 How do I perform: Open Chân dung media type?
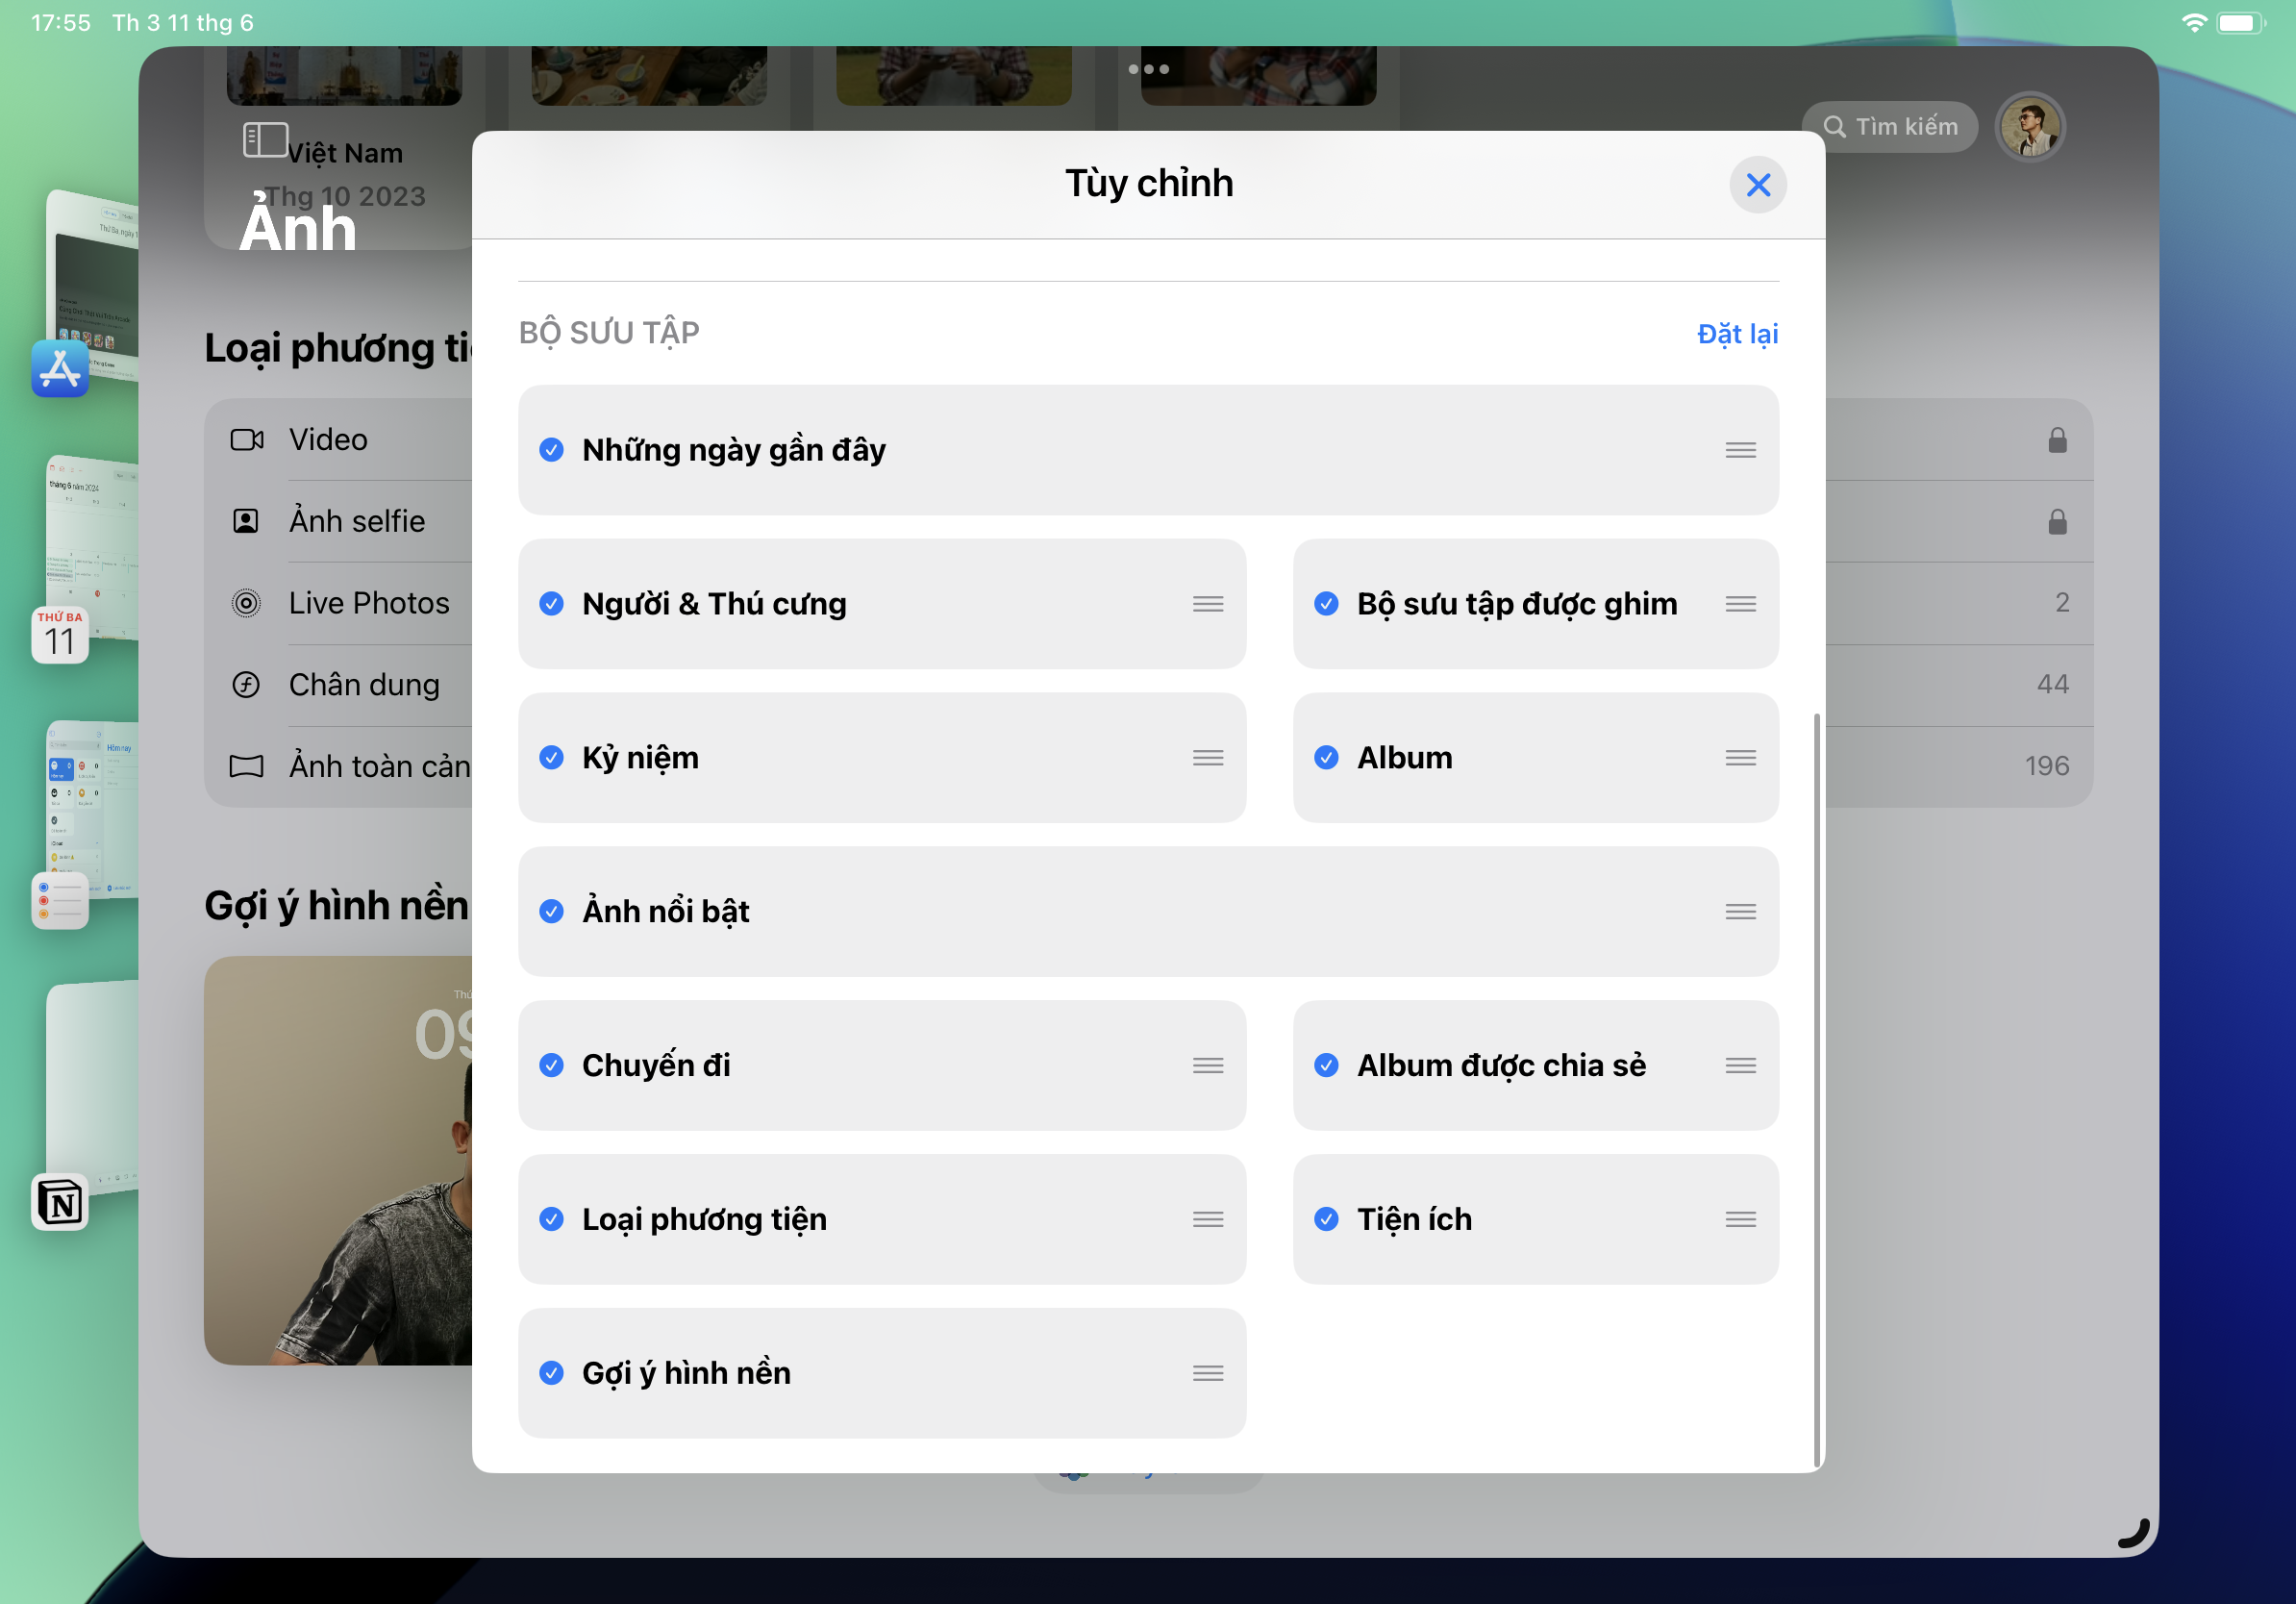coord(338,685)
